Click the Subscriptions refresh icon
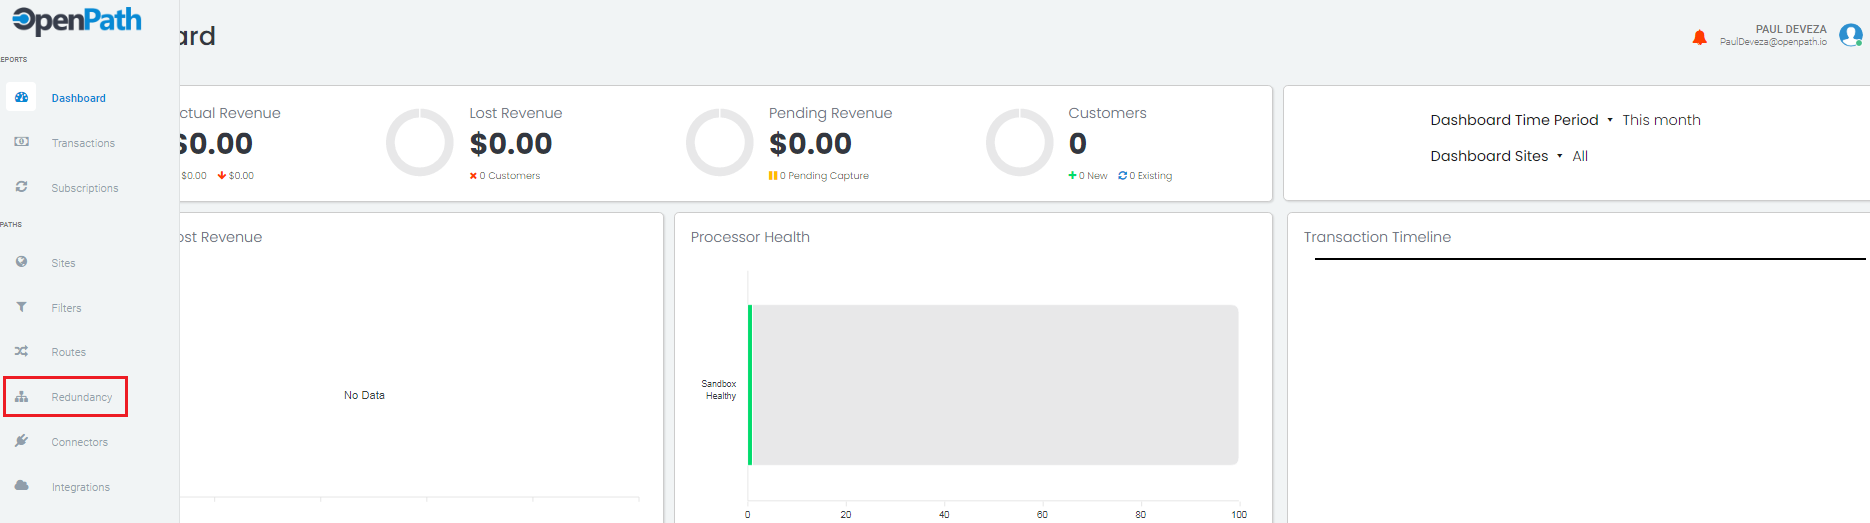 (x=21, y=187)
